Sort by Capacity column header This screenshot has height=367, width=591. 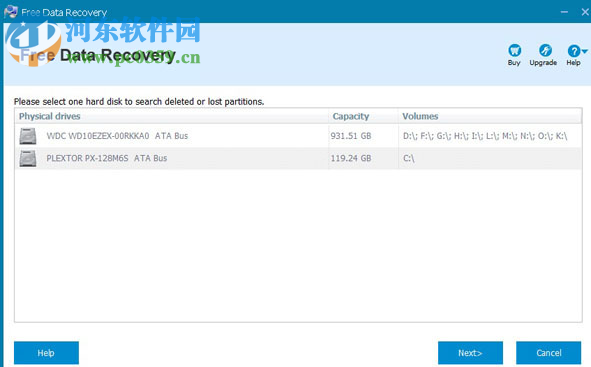tap(363, 116)
